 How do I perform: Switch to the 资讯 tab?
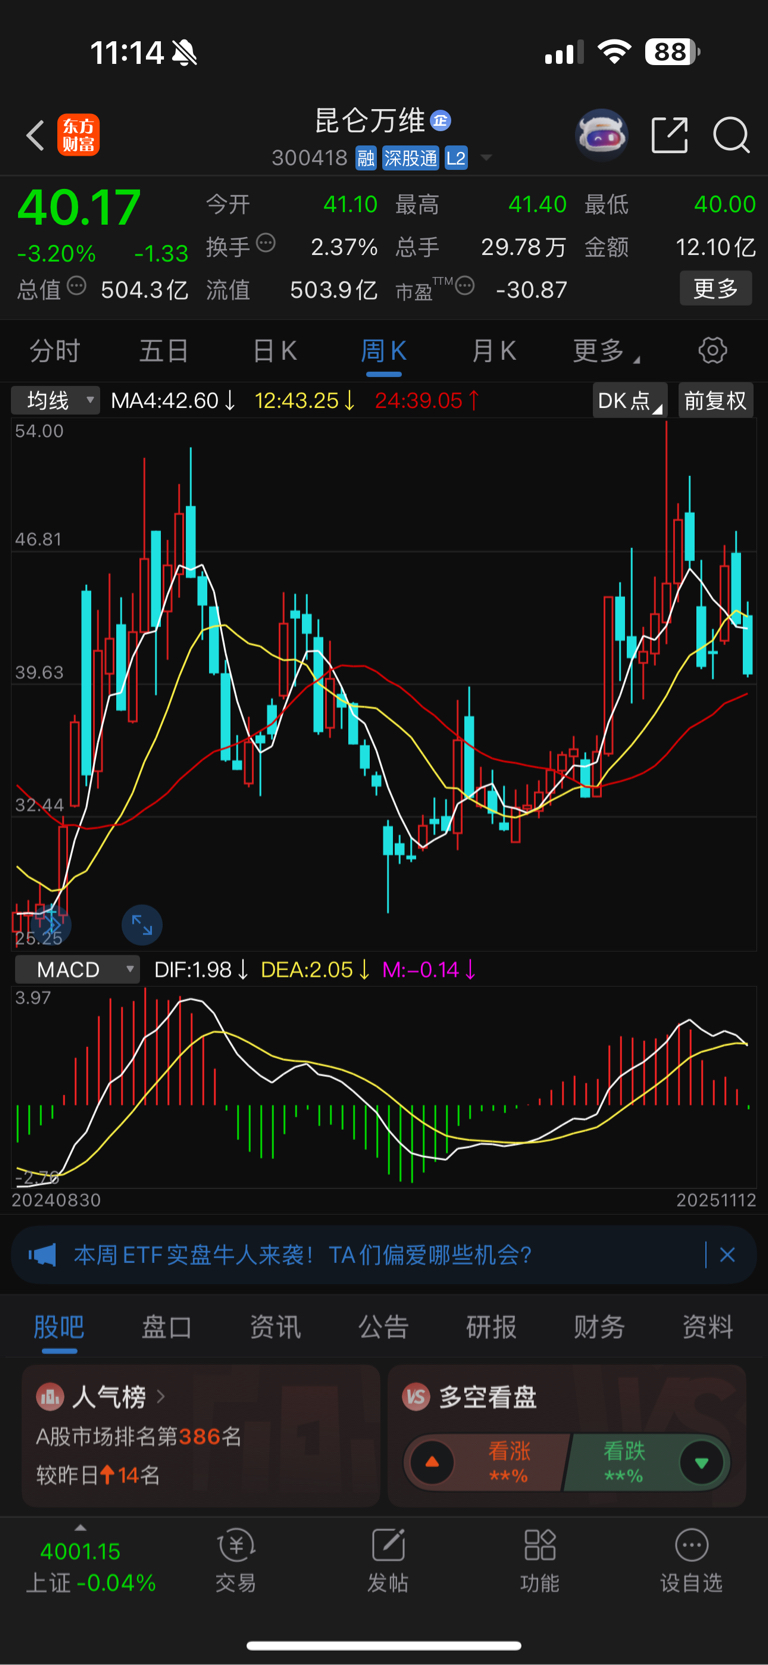(x=275, y=1327)
